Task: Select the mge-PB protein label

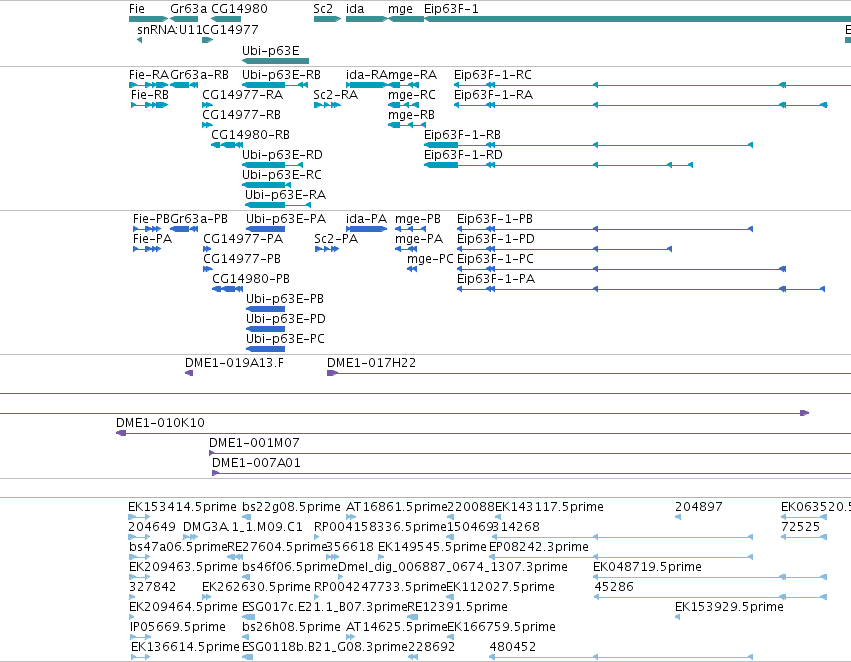Action: point(418,219)
